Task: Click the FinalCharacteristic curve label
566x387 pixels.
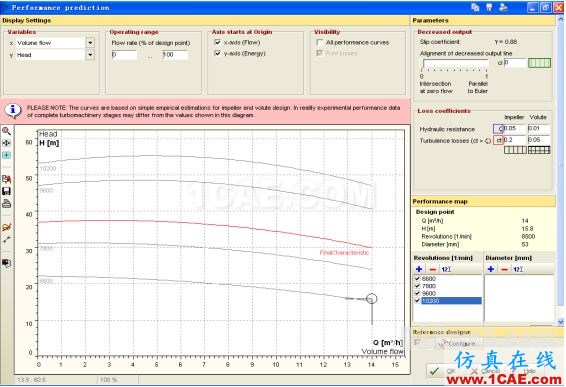Action: [344, 253]
